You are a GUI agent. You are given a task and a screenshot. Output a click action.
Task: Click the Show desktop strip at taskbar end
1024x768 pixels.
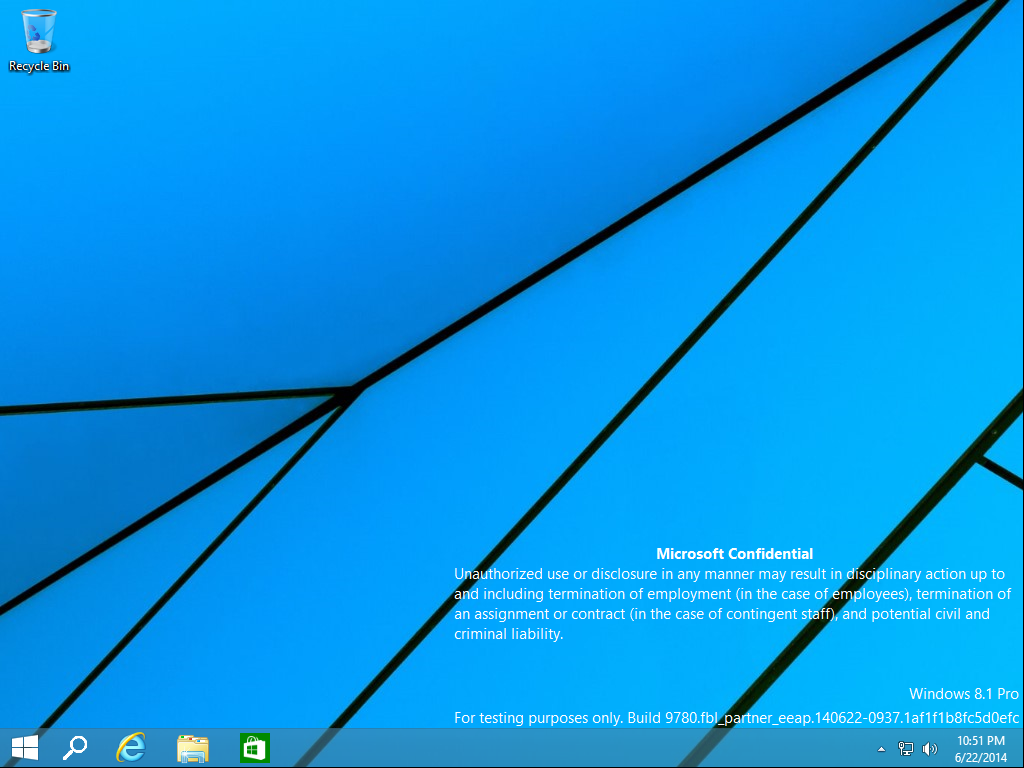click(x=1020, y=748)
